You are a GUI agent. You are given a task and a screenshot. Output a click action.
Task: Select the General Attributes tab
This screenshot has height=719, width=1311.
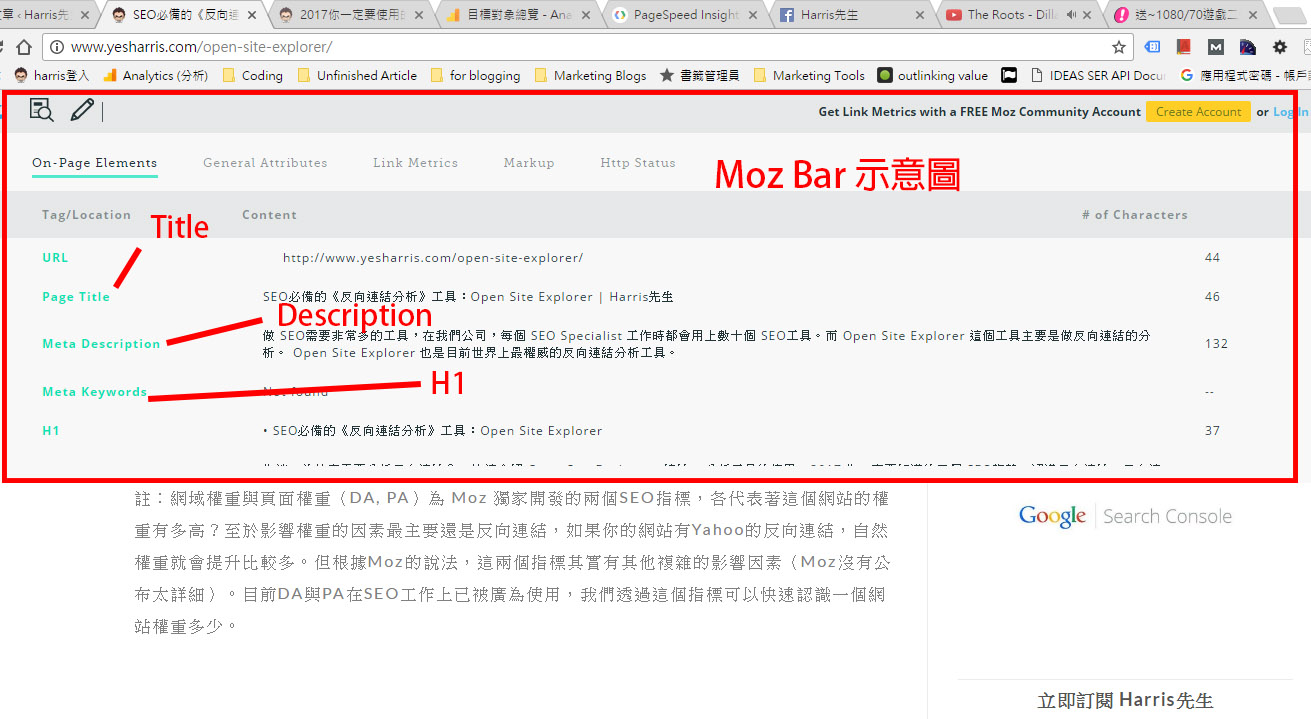(265, 163)
